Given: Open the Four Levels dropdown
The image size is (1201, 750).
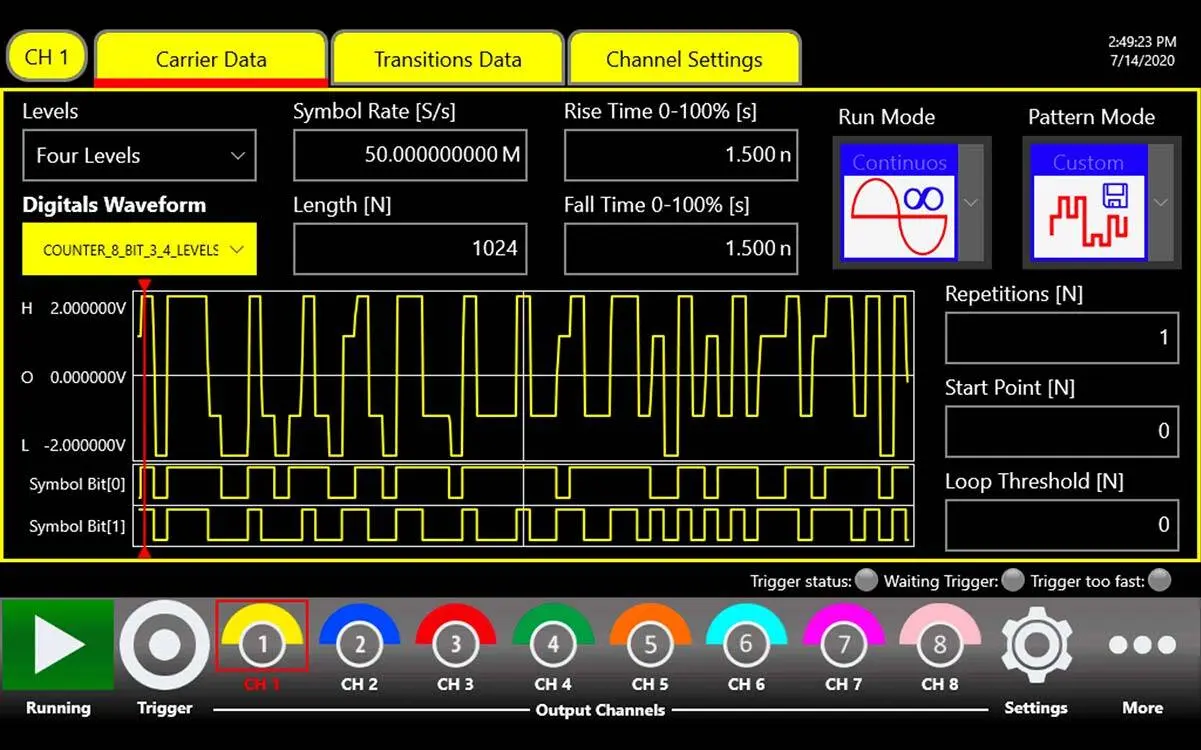Looking at the screenshot, I should [139, 156].
